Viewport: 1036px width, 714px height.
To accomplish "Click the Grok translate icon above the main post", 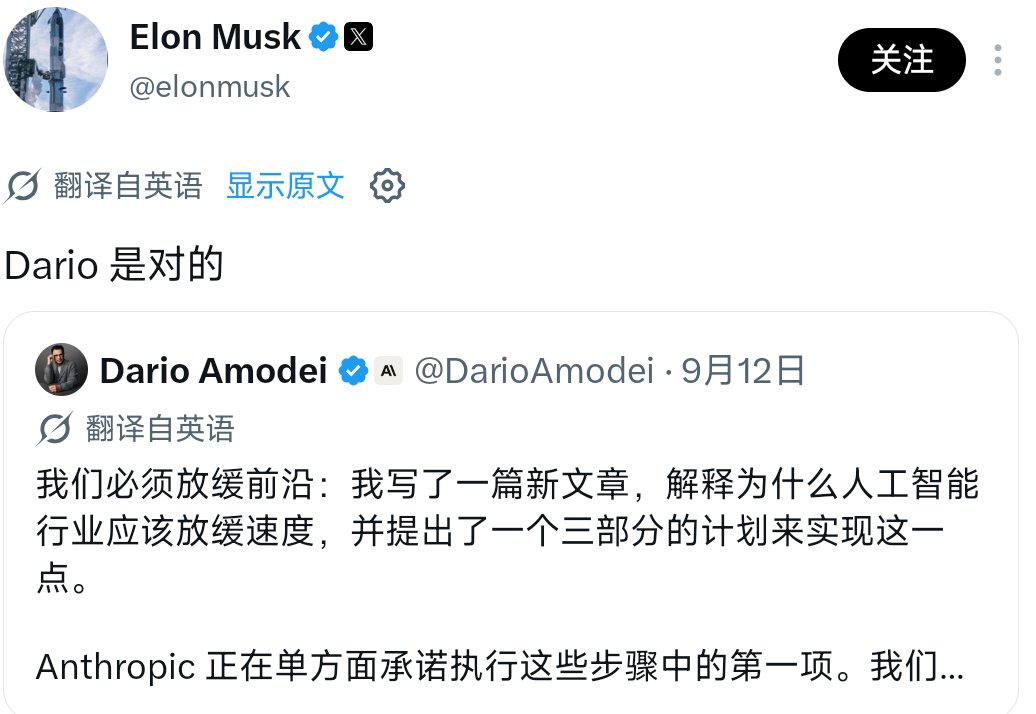I will [x=22, y=186].
